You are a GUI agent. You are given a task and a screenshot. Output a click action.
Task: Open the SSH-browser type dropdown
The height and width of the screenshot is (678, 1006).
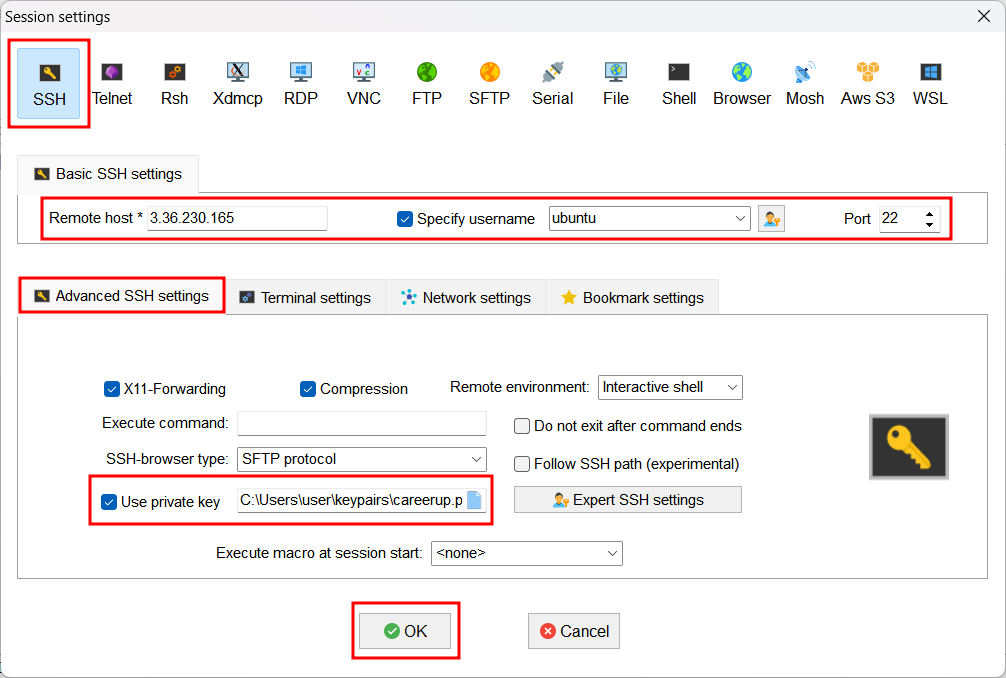(x=362, y=459)
